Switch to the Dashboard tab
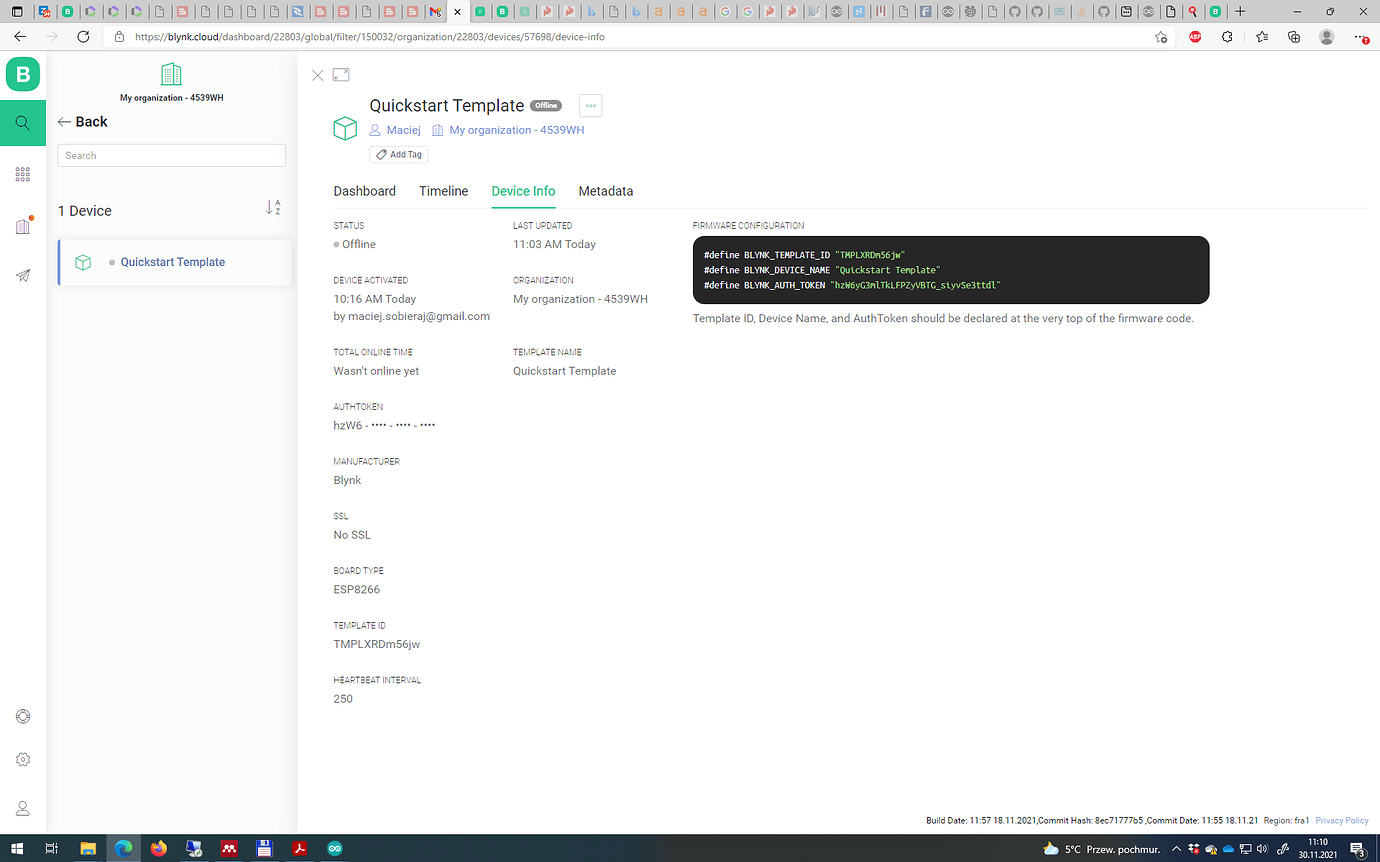The image size is (1380, 862). click(x=364, y=191)
